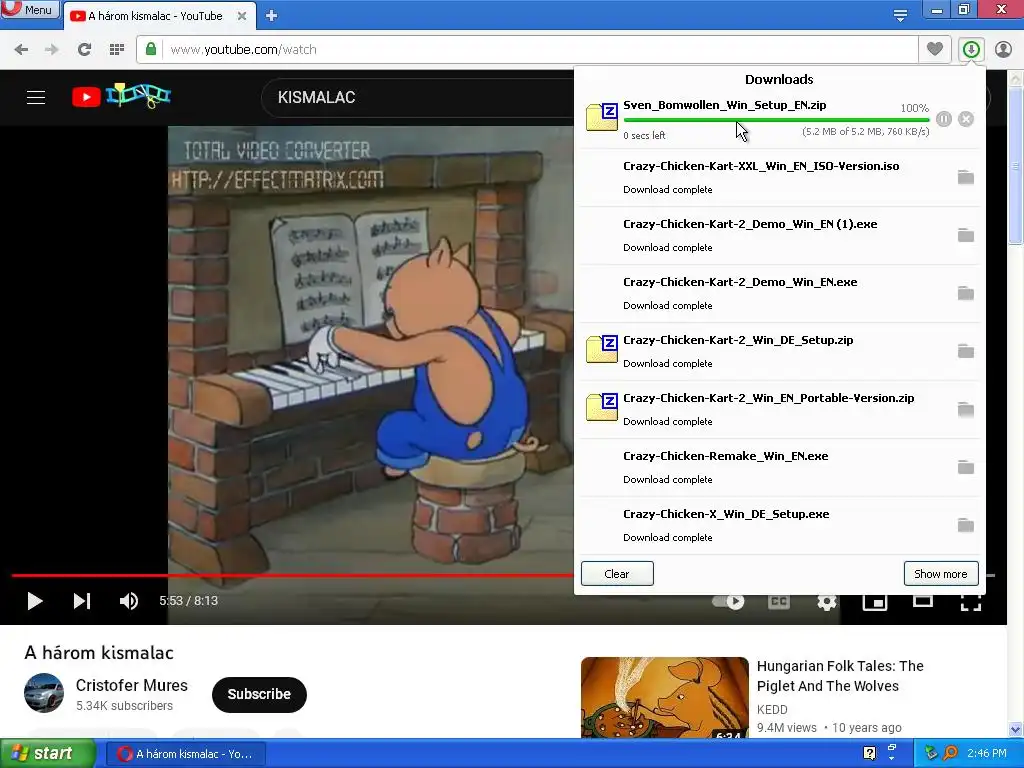1024x768 pixels.
Task: Play the video
Action: [x=35, y=601]
